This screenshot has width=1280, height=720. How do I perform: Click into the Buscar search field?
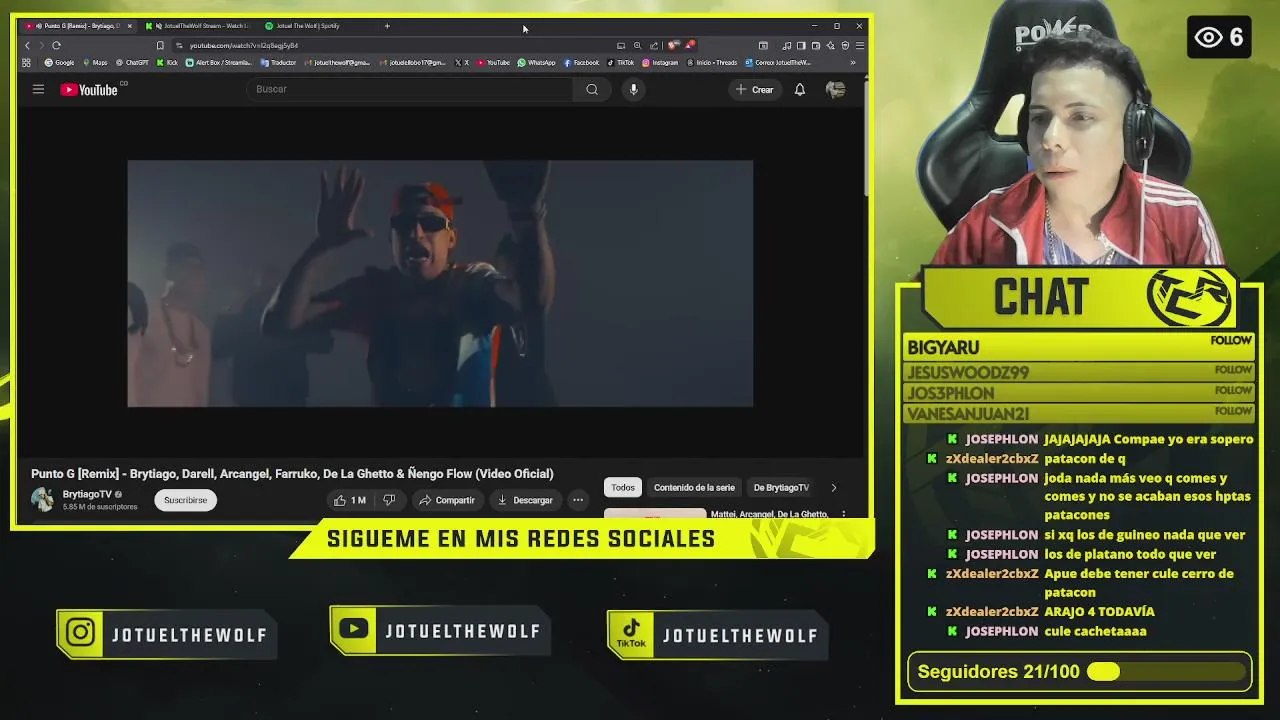410,89
